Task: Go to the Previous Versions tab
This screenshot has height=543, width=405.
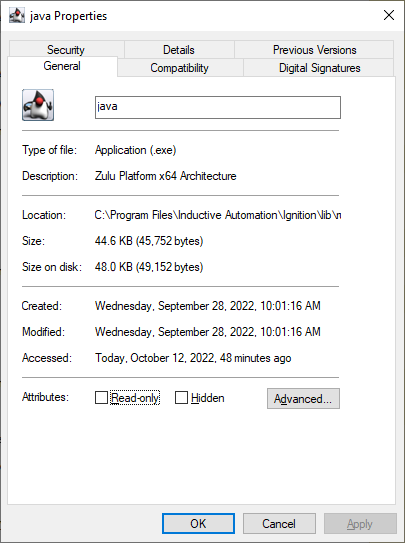Action: (314, 50)
